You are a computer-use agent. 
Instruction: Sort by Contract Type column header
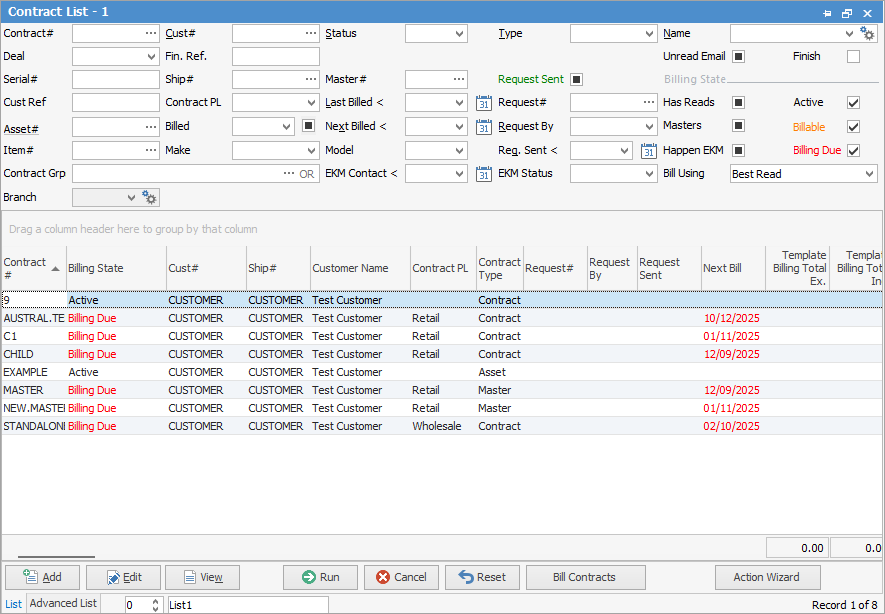point(500,269)
